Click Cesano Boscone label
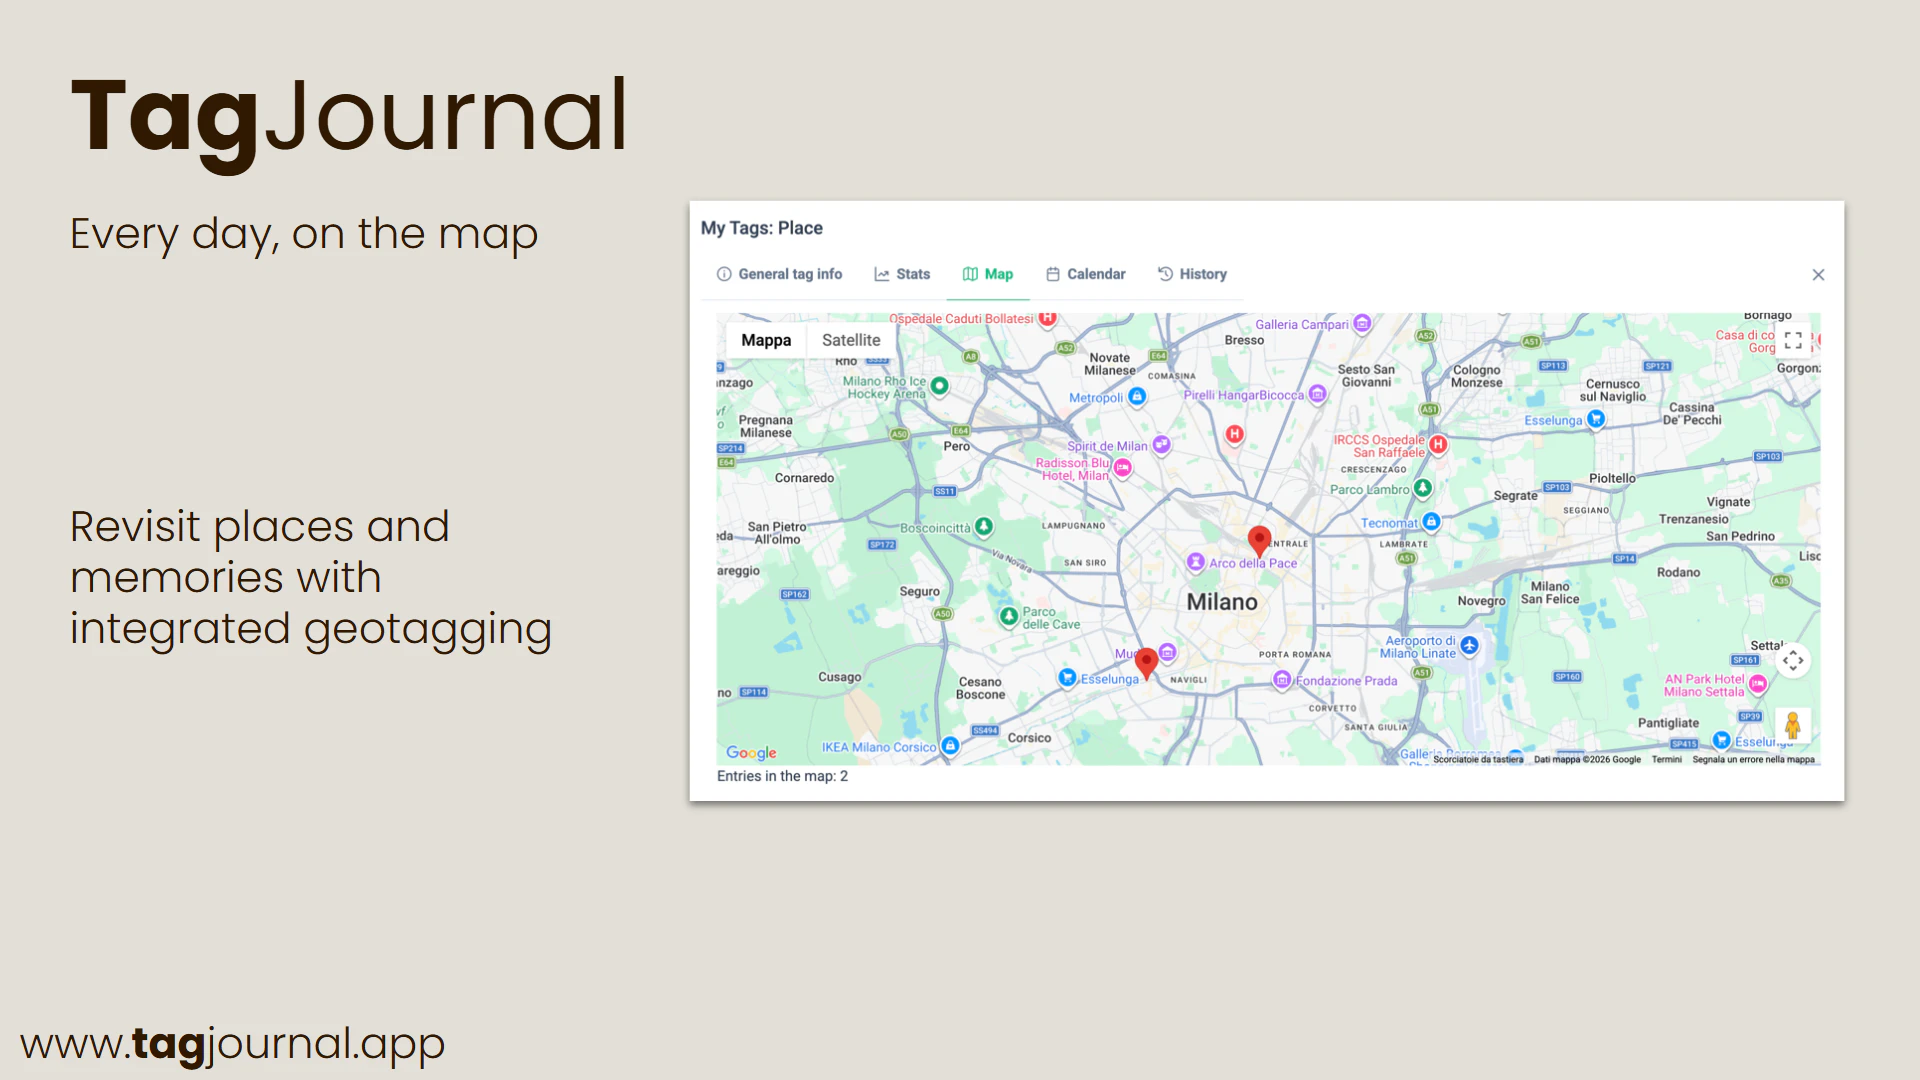 click(980, 688)
